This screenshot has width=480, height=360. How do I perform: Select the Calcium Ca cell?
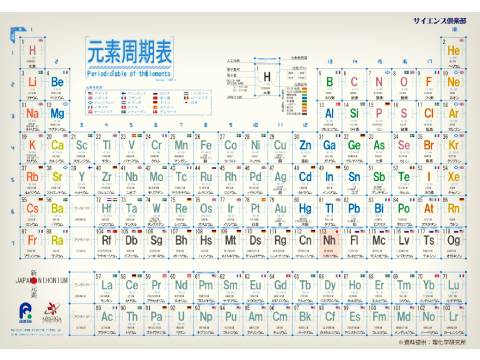click(57, 148)
